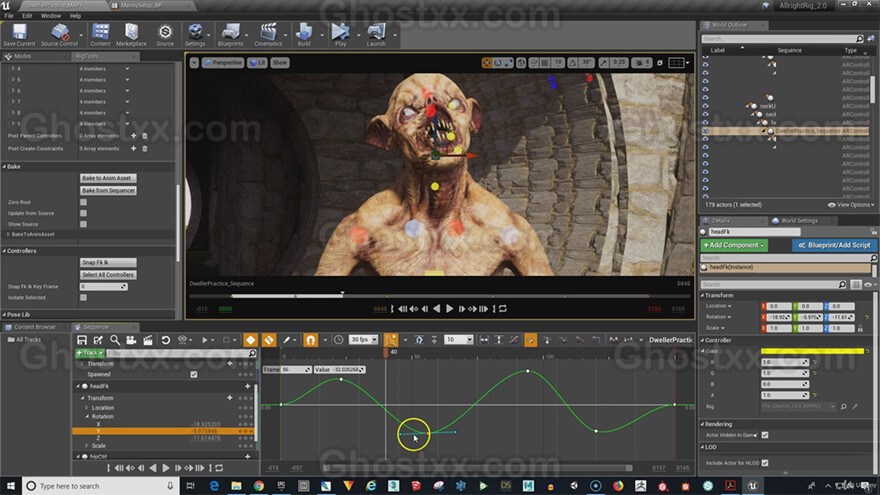The image size is (880, 495).
Task: Toggle Actor Hidden In Game checkbox
Action: click(765, 435)
